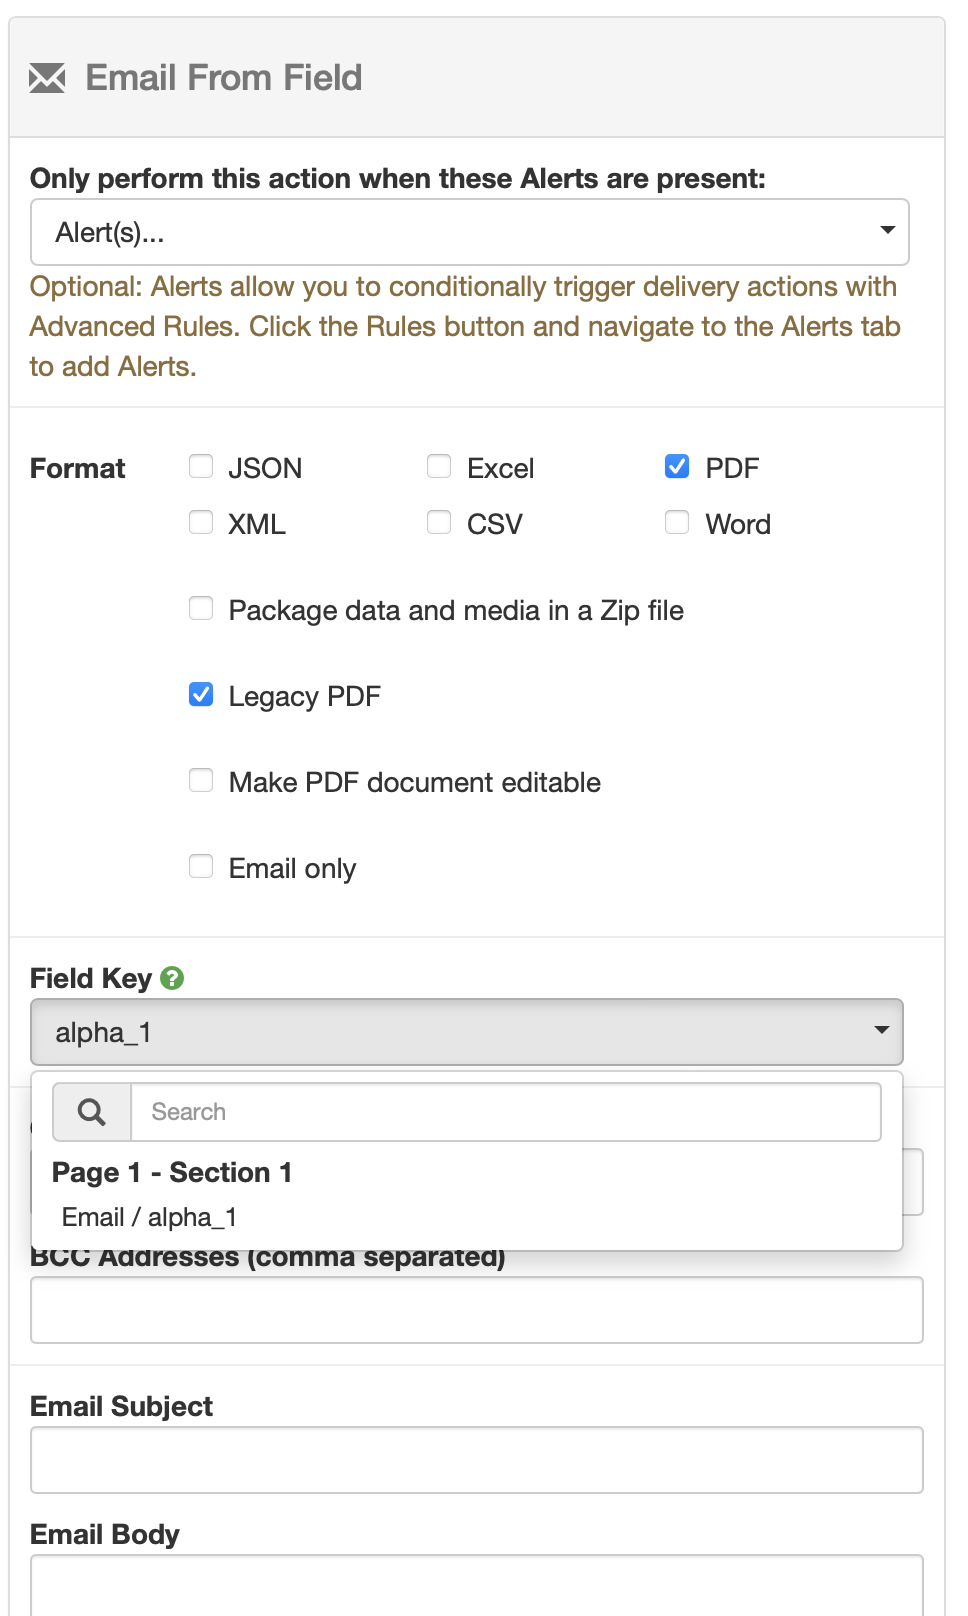Choose Email / alpha_1 from the list
The width and height of the screenshot is (968, 1616).
150,1217
